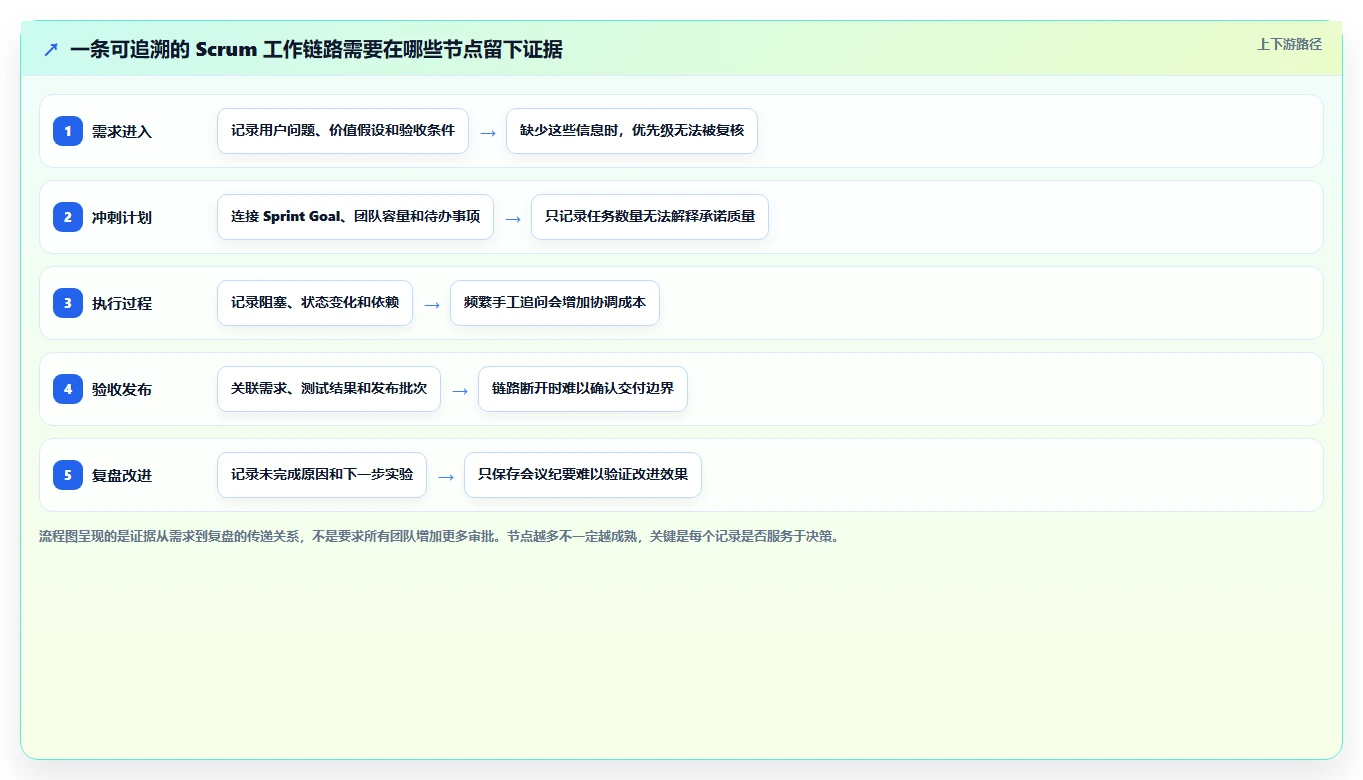Screen dimensions: 1363x780
Task: Click the arrow in the 冲刺计划 row
Action: click(x=512, y=218)
